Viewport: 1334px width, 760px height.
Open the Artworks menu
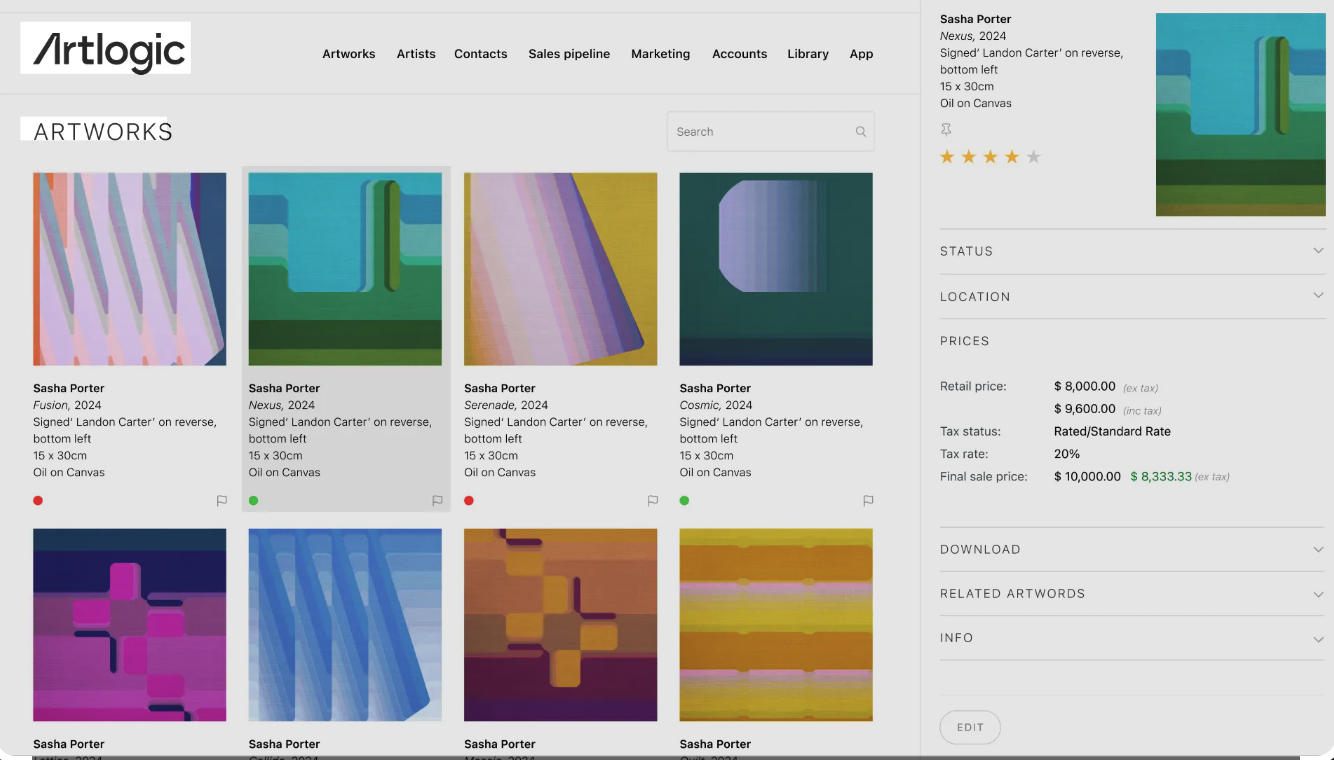pyautogui.click(x=349, y=54)
